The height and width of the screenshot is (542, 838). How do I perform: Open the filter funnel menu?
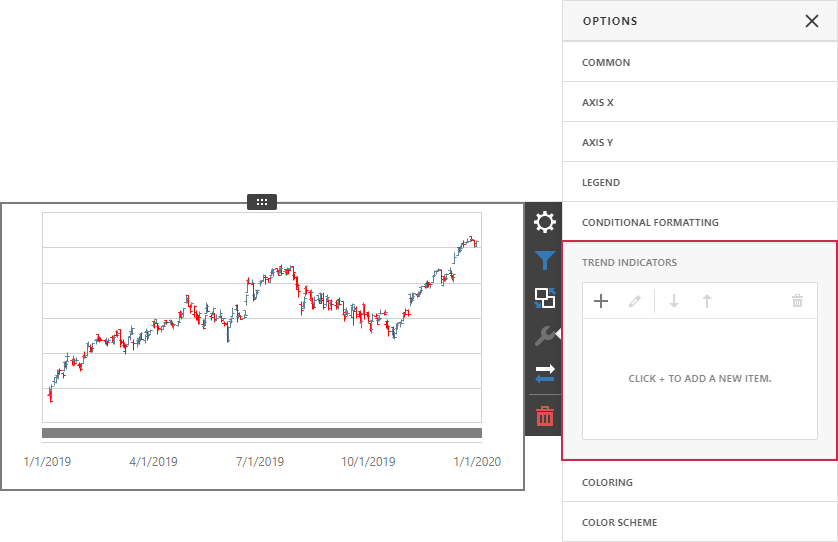click(x=545, y=260)
